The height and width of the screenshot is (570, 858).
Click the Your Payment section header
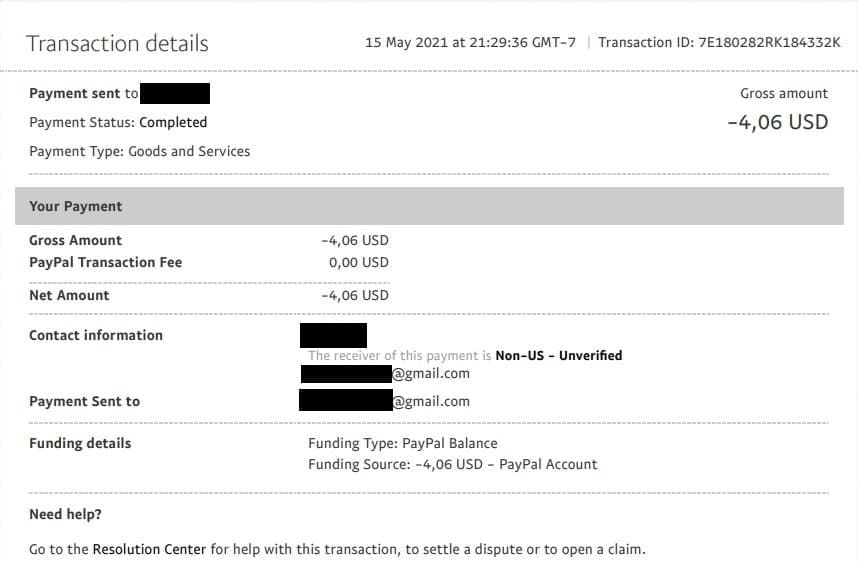tap(76, 206)
